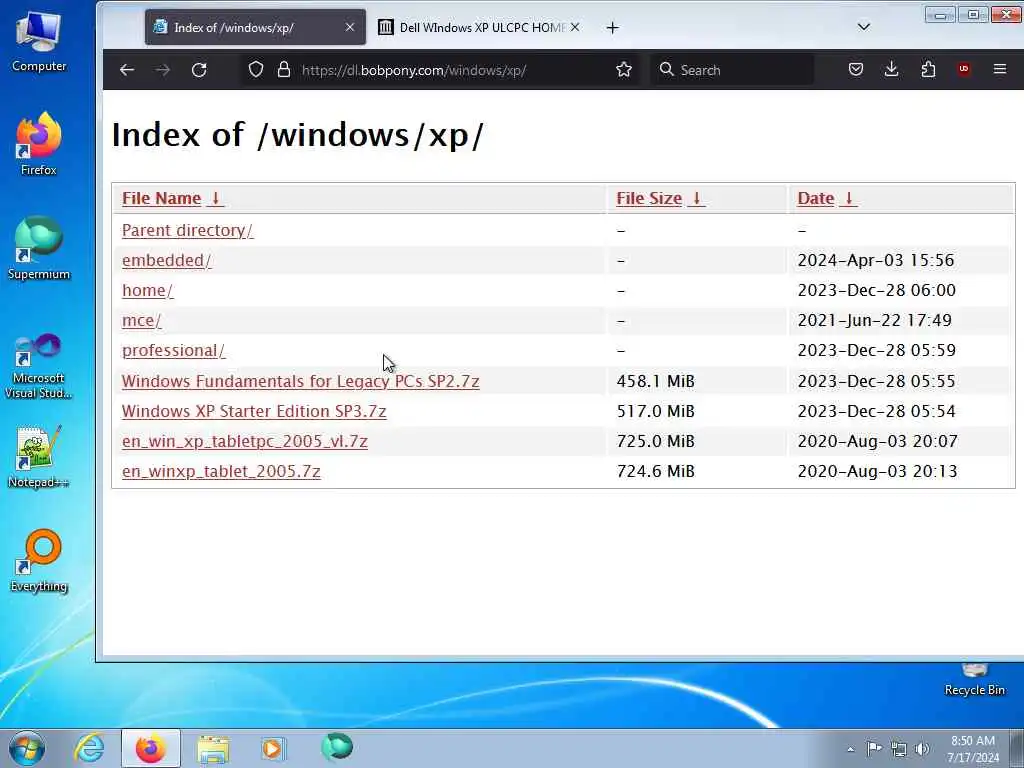Image resolution: width=1024 pixels, height=768 pixels.
Task: Download en_winxp_tablet_2005.7z
Action: pos(221,472)
